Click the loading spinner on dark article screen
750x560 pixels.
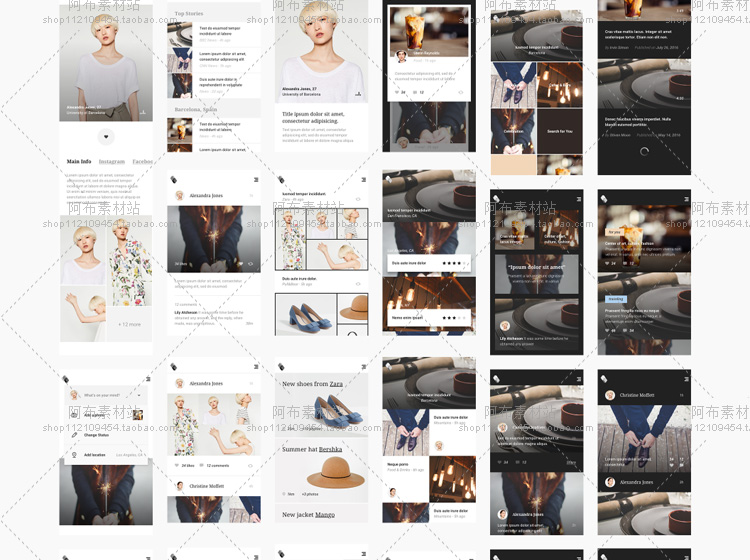click(644, 152)
